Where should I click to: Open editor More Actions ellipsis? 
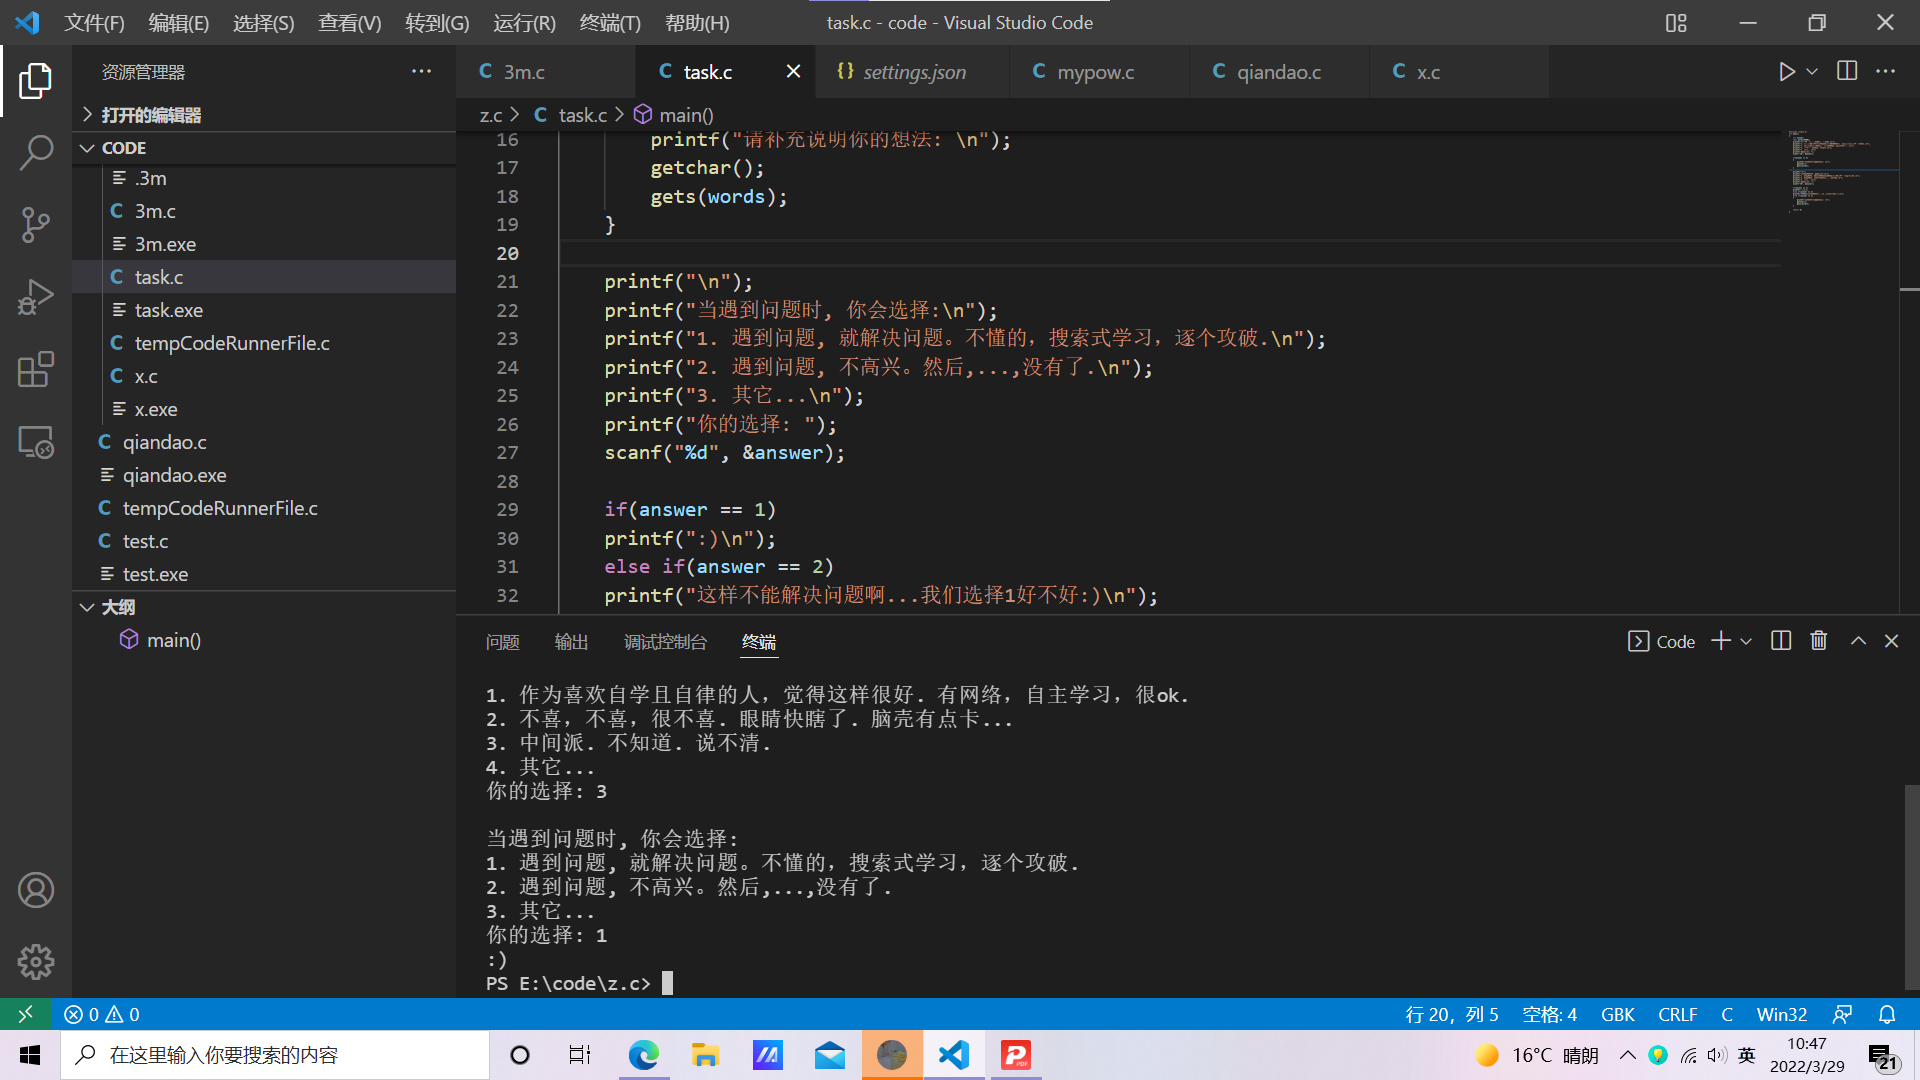click(x=1886, y=71)
